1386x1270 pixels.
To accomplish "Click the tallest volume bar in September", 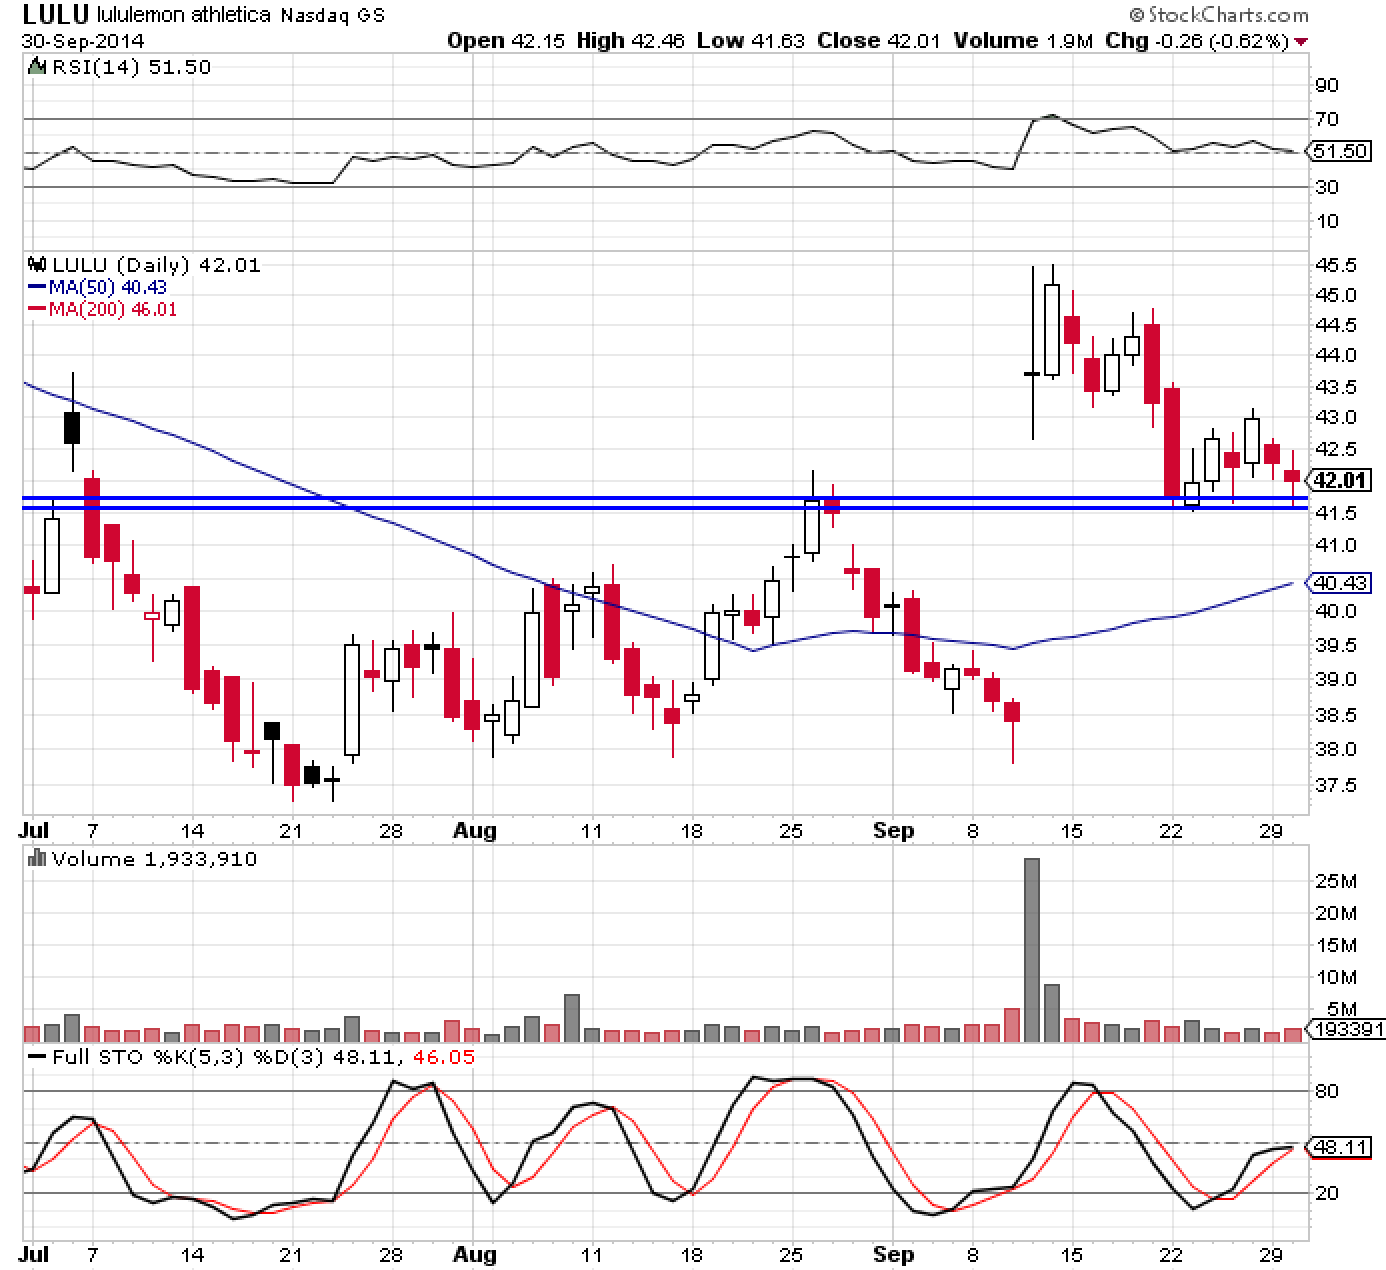I will point(1032,950).
